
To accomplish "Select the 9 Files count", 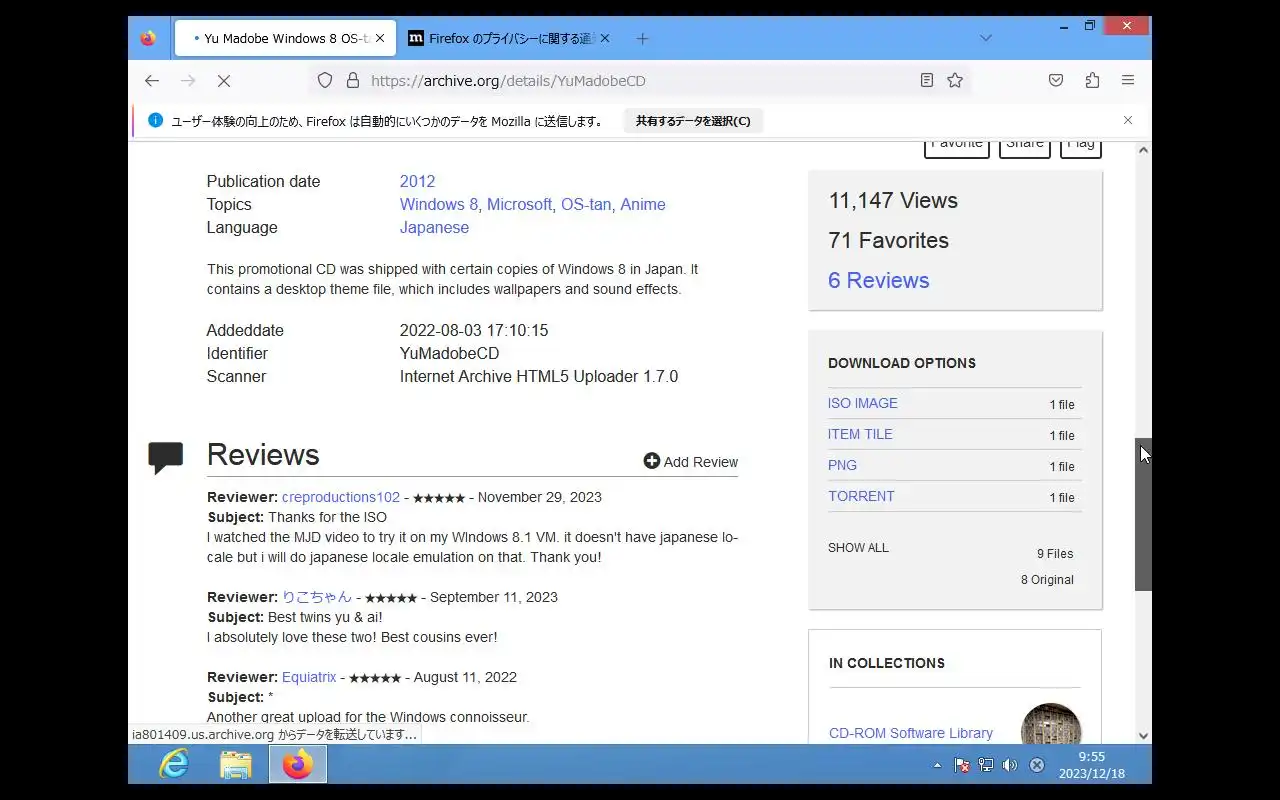I will point(1055,554).
